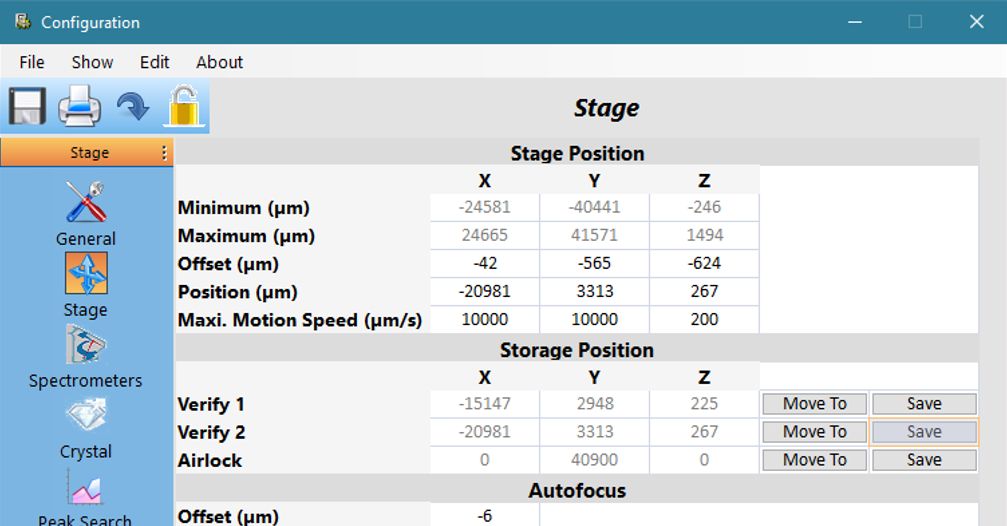The image size is (1007, 526).
Task: Toggle the yellow padlock unlock icon
Action: (x=184, y=106)
